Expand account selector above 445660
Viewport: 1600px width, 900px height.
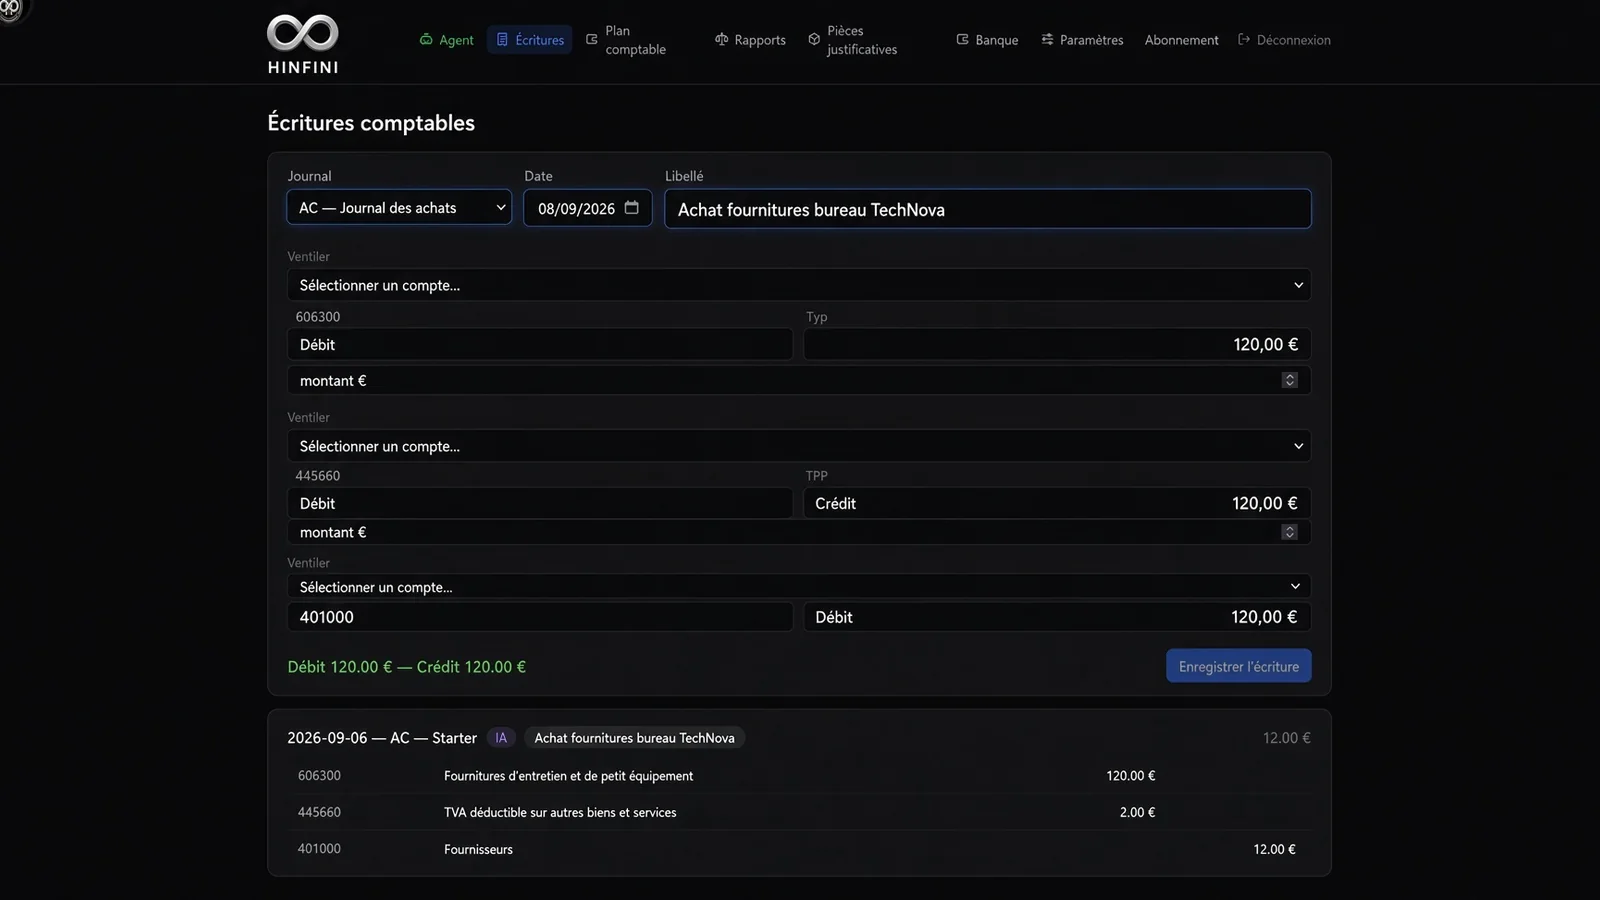click(x=799, y=446)
